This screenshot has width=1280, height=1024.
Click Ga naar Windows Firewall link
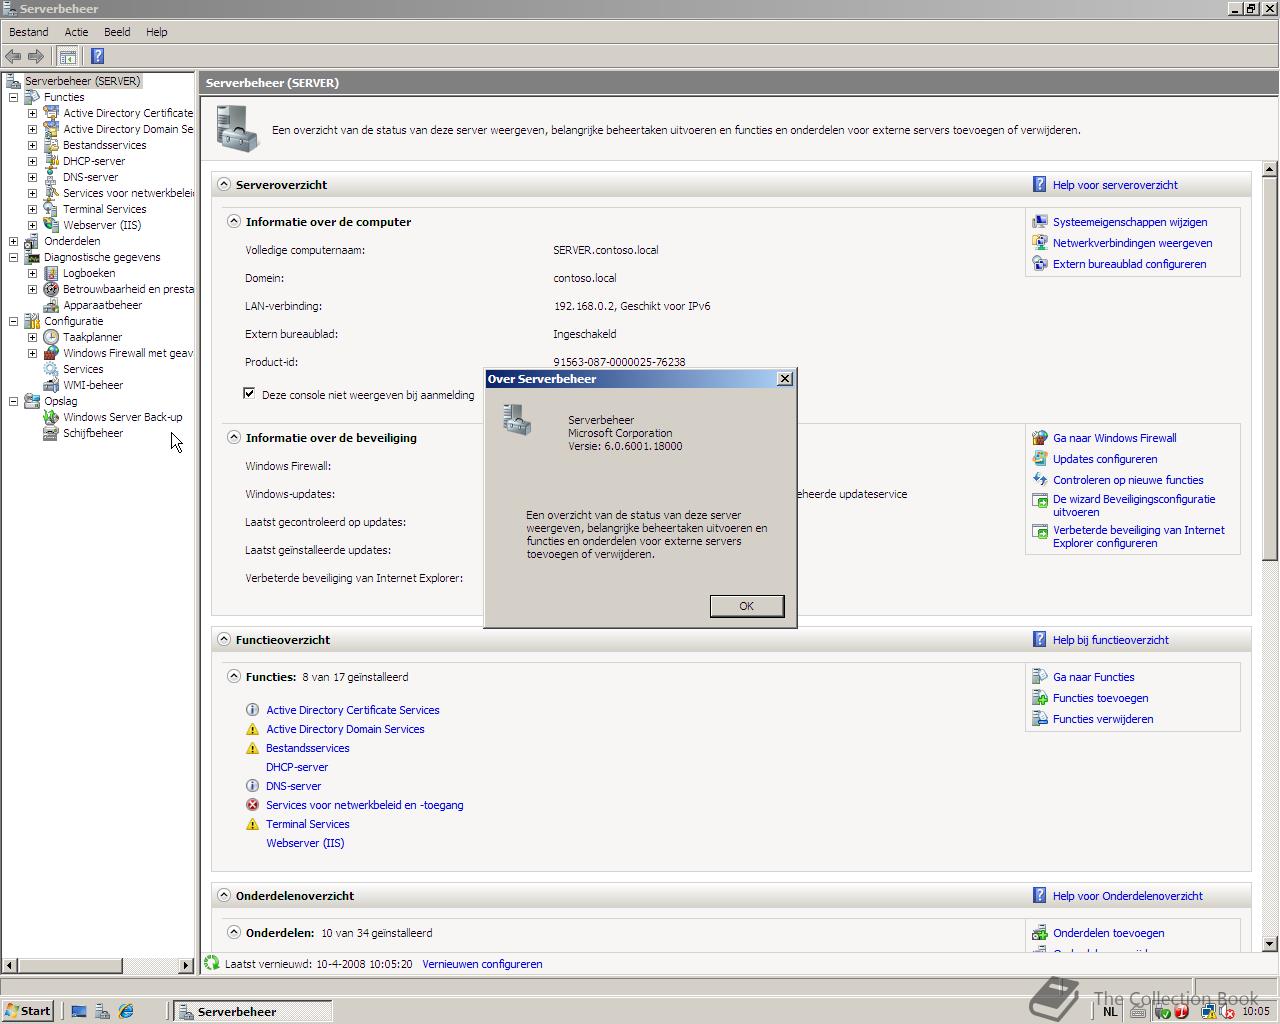tap(1114, 438)
